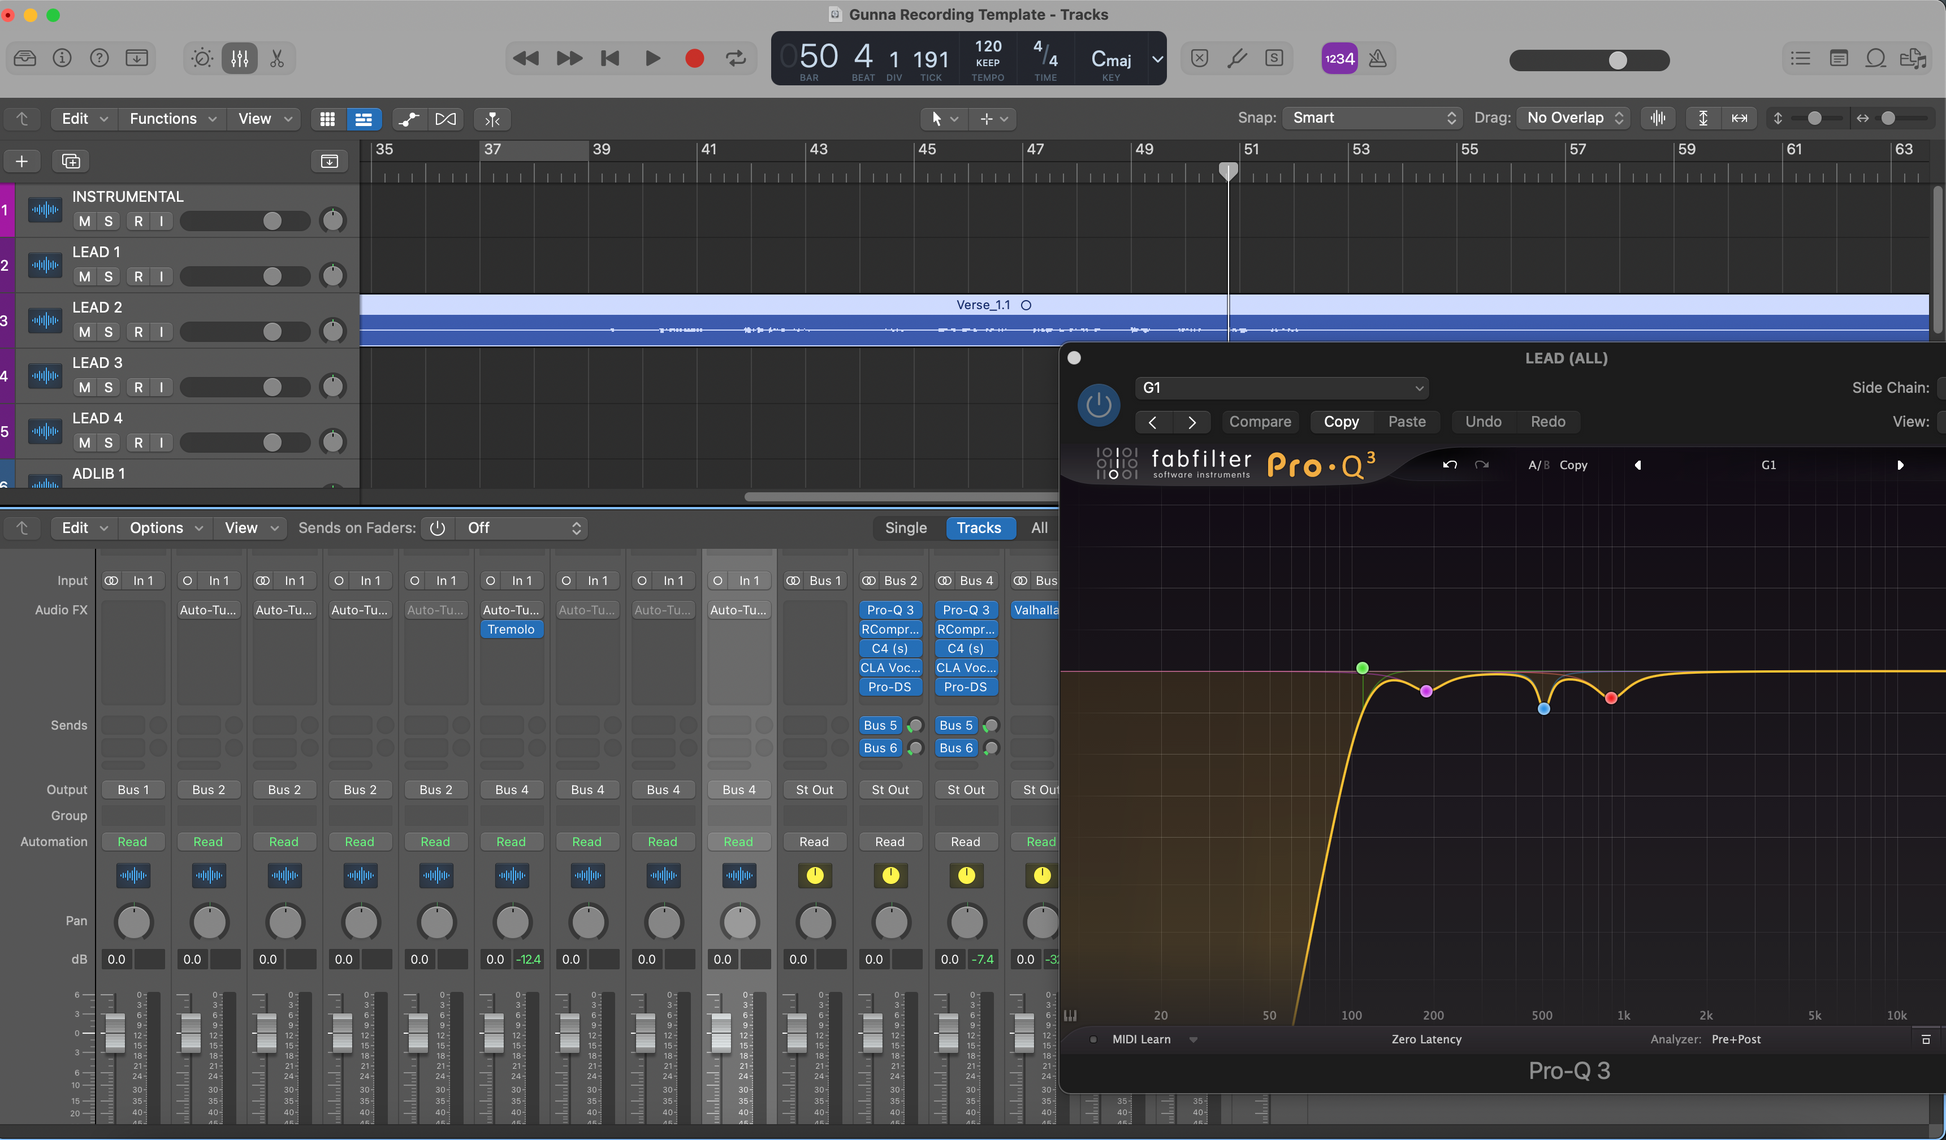Expand the G1 preset dropdown
This screenshot has height=1140, width=1946.
pos(1281,388)
